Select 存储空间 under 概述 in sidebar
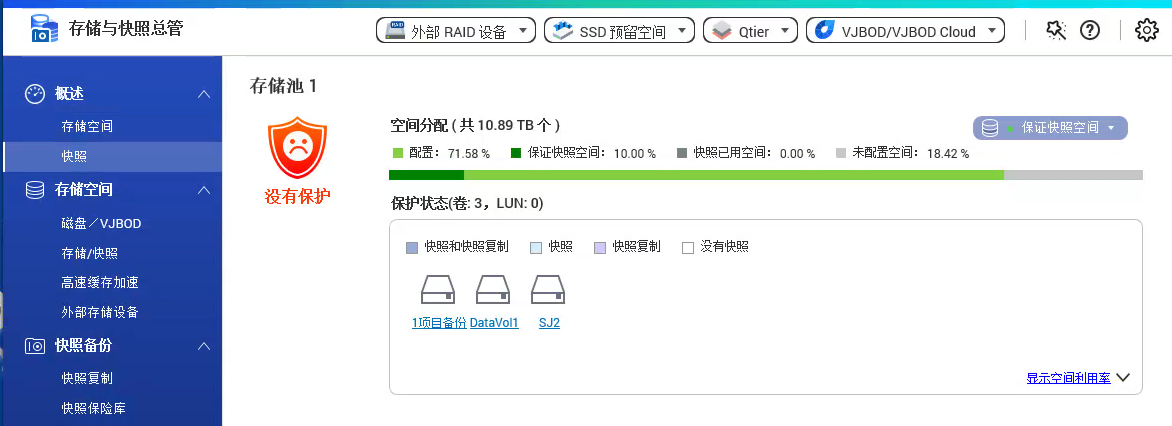Image resolution: width=1172 pixels, height=426 pixels. (87, 126)
